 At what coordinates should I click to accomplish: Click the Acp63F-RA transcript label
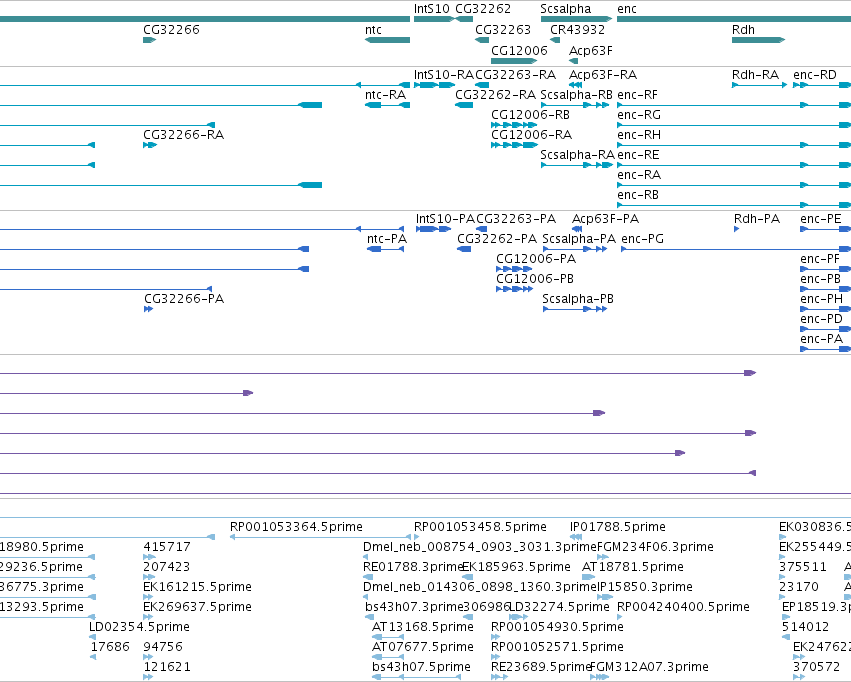(x=603, y=75)
